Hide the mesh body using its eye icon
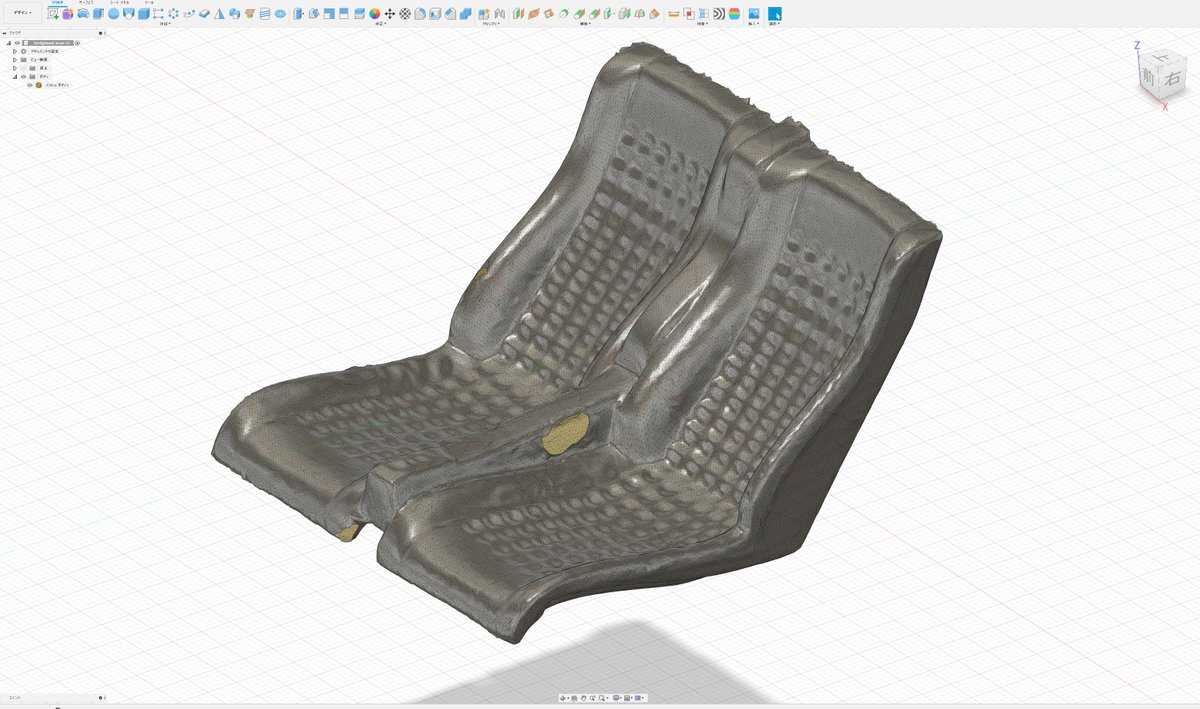Screen dimensions: 1200x709 click(30, 85)
